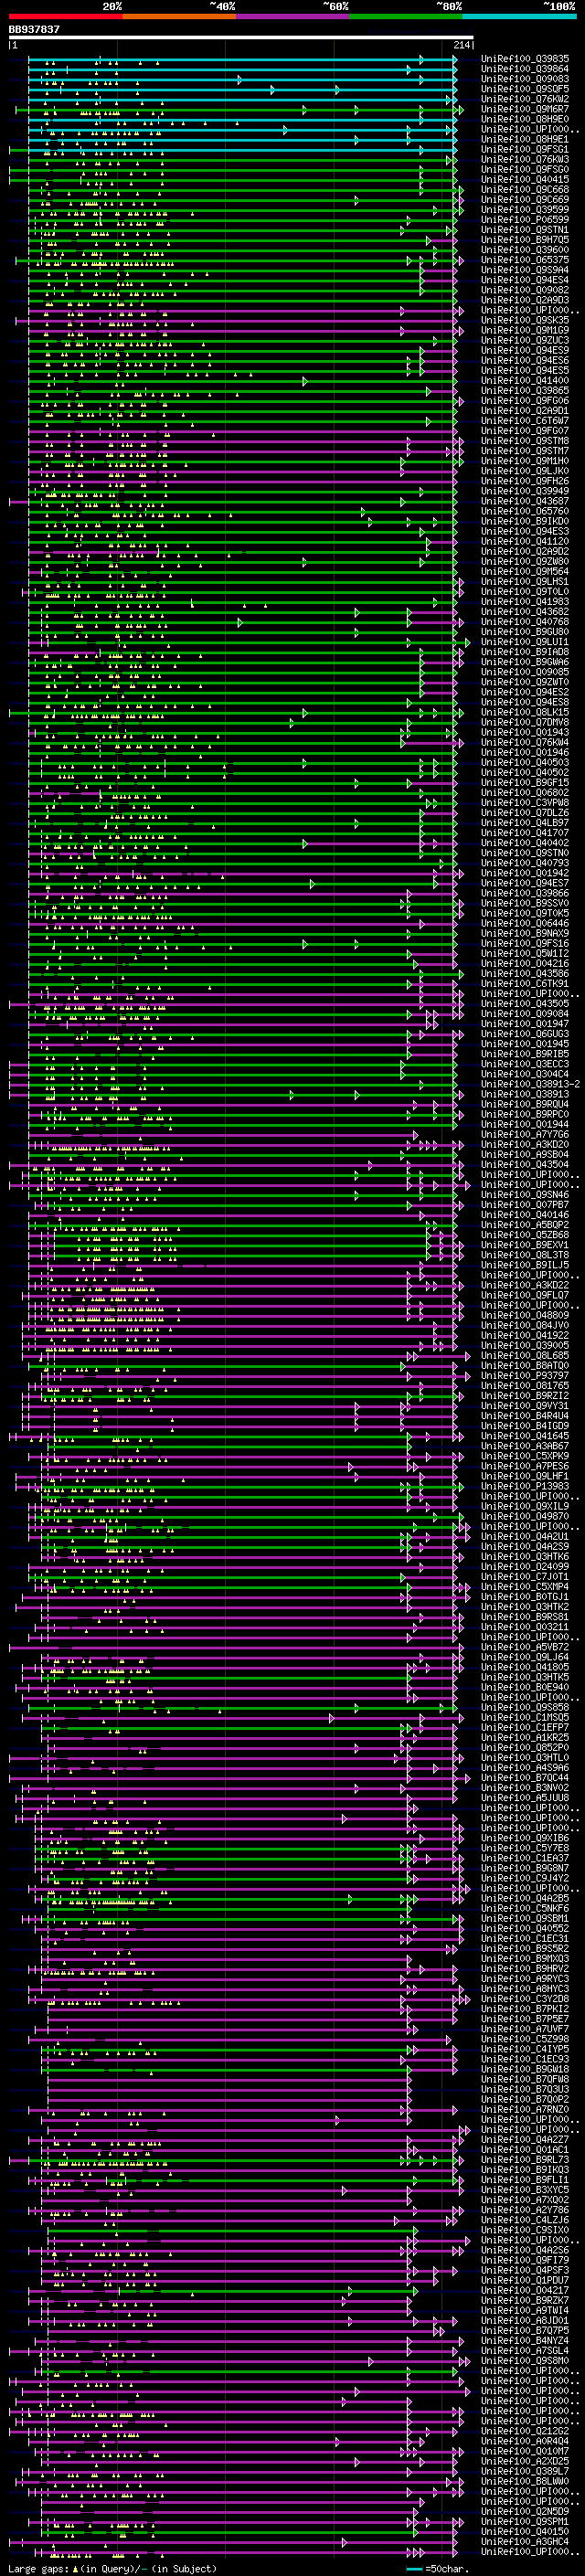Viewport: 585px width, 2576px height.
Task: Open hit UniRef100_Q06802
Action: [x=524, y=793]
